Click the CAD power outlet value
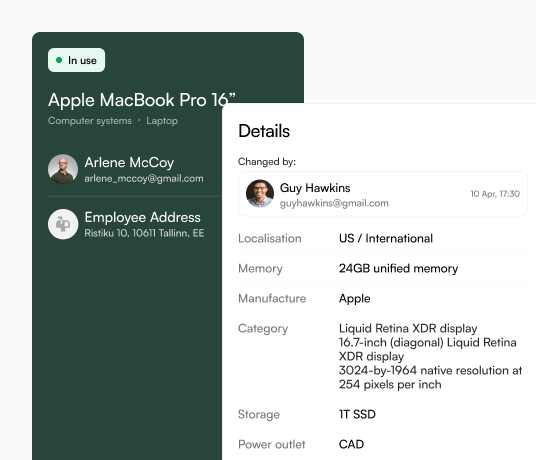This screenshot has width=536, height=460. coord(351,445)
